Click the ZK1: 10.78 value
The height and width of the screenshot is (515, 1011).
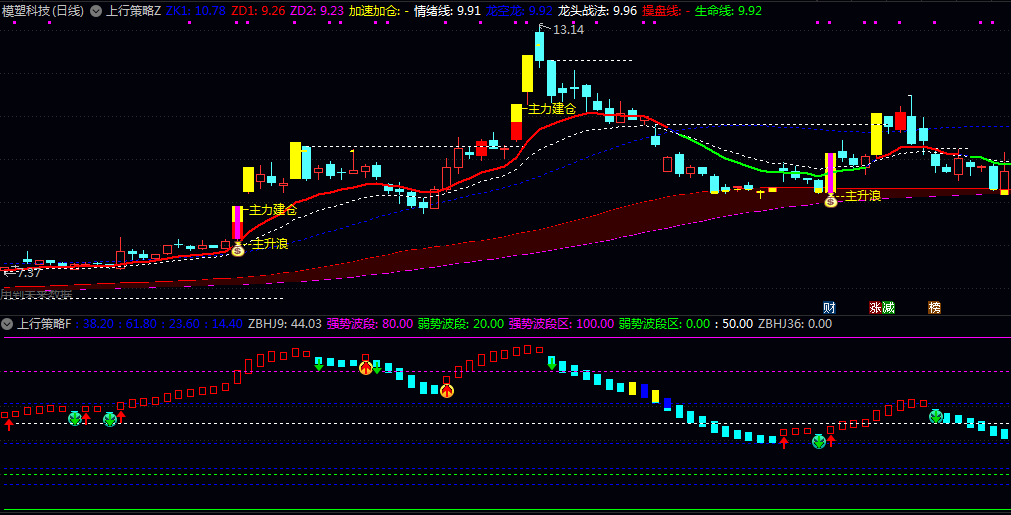(196, 11)
